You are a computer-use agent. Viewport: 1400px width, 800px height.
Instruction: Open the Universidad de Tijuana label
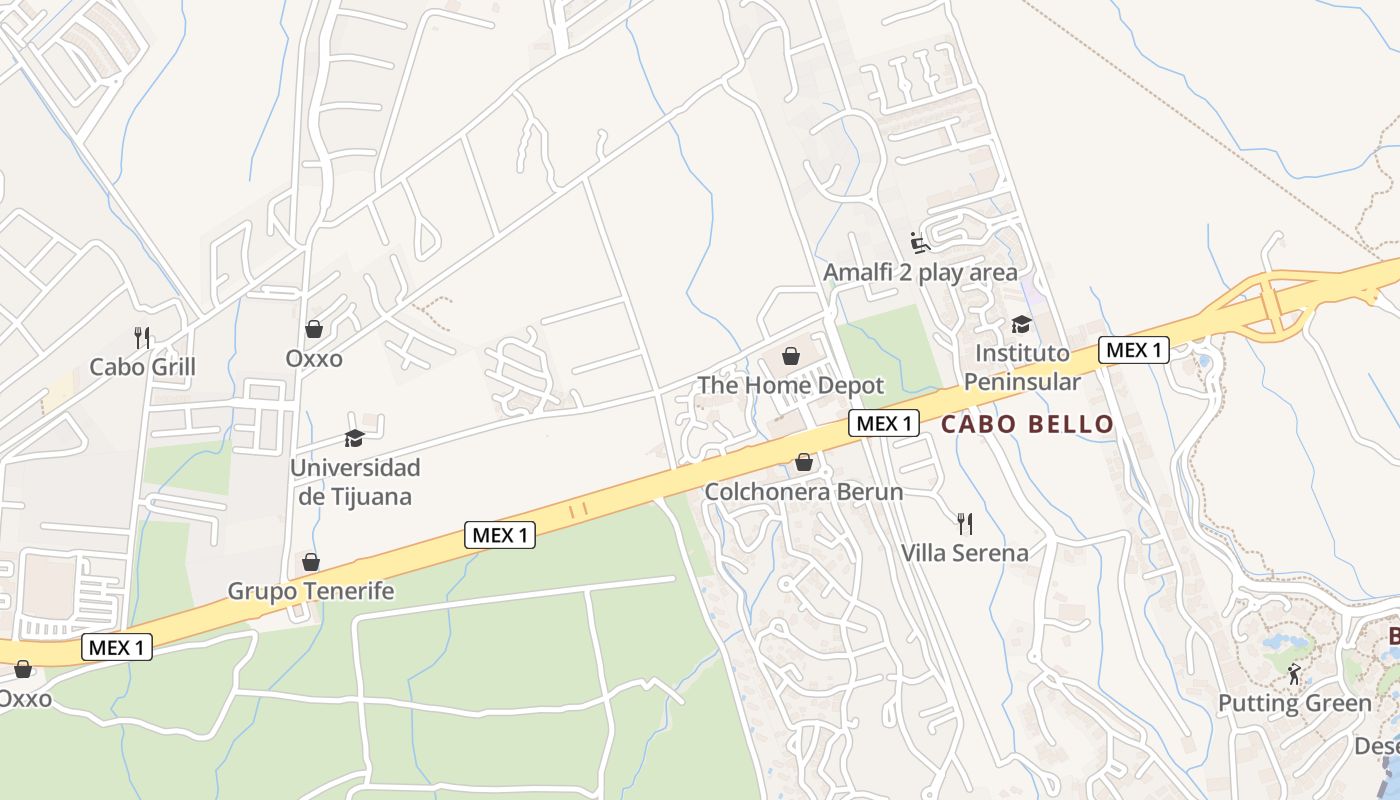355,482
